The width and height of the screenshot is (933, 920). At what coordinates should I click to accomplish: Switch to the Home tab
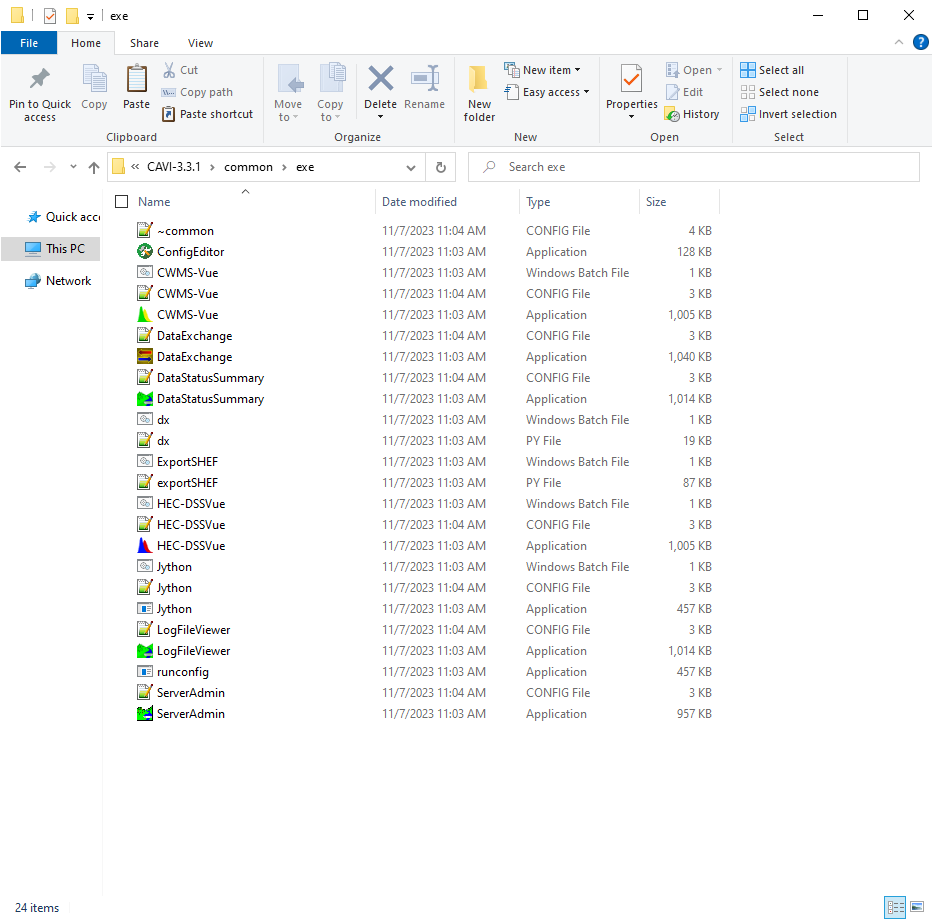pyautogui.click(x=86, y=43)
